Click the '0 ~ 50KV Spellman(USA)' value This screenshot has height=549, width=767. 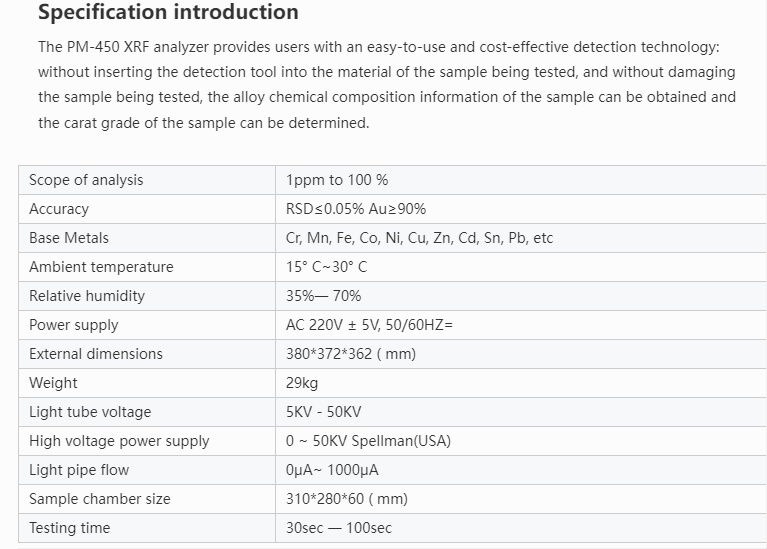tap(368, 441)
